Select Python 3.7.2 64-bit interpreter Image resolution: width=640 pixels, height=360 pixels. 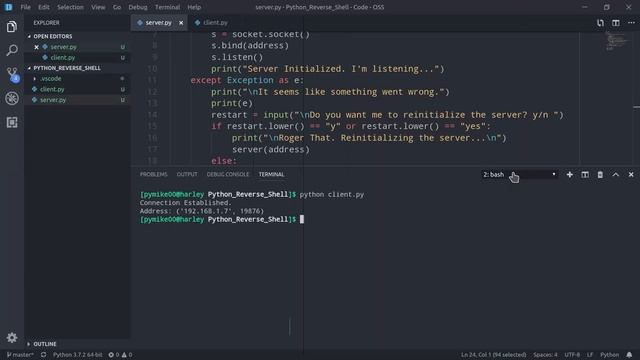click(78, 355)
